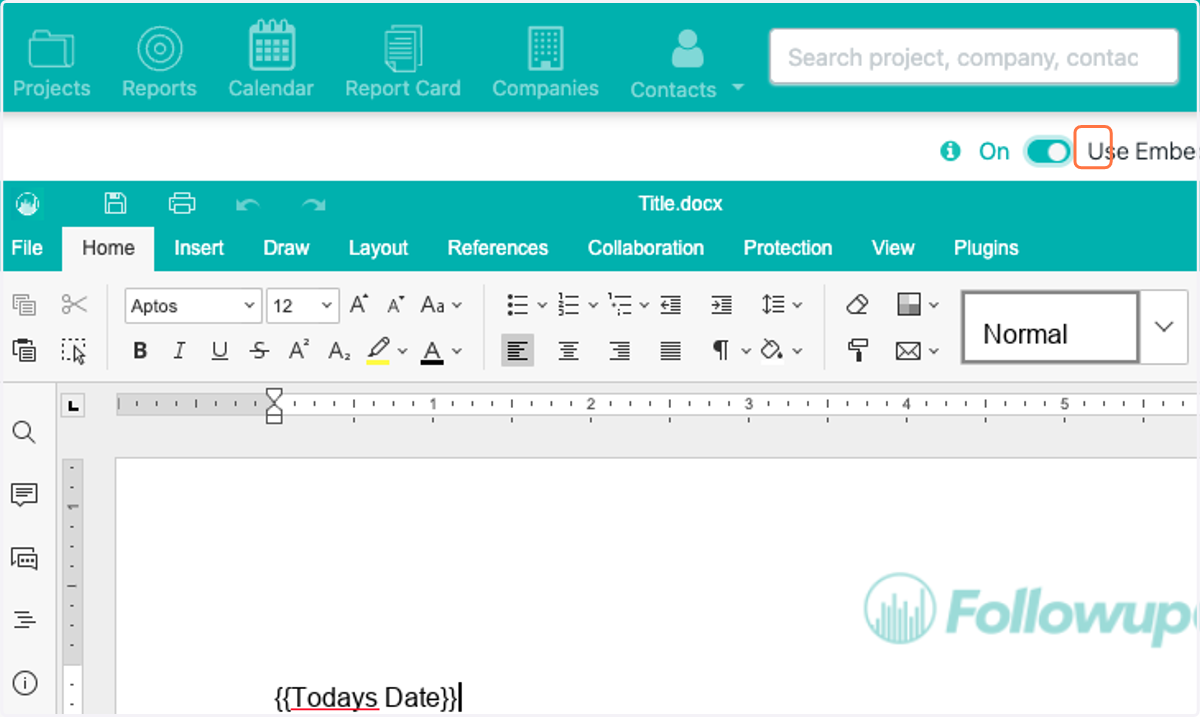
Task: Toggle underline formatting
Action: point(219,350)
